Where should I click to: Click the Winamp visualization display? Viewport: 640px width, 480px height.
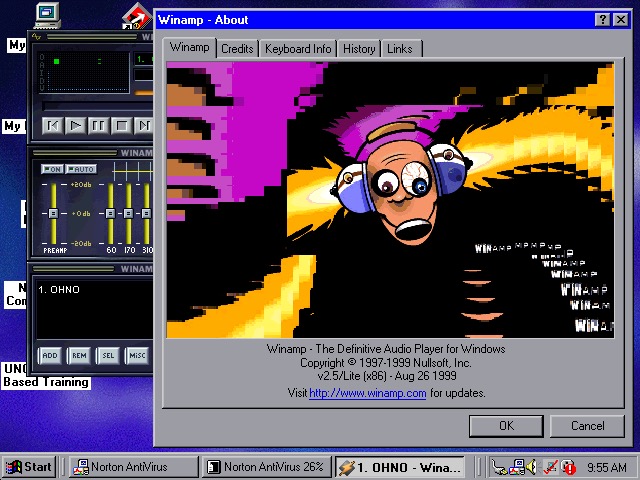(x=84, y=72)
